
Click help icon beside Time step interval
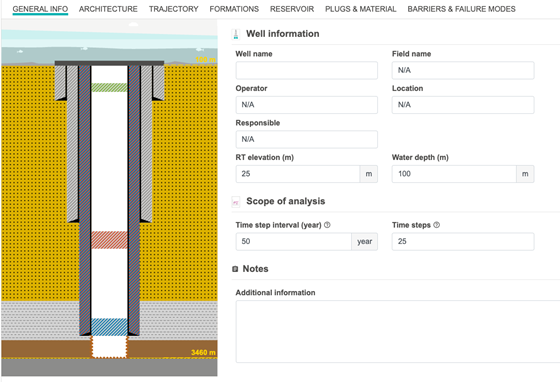click(327, 225)
